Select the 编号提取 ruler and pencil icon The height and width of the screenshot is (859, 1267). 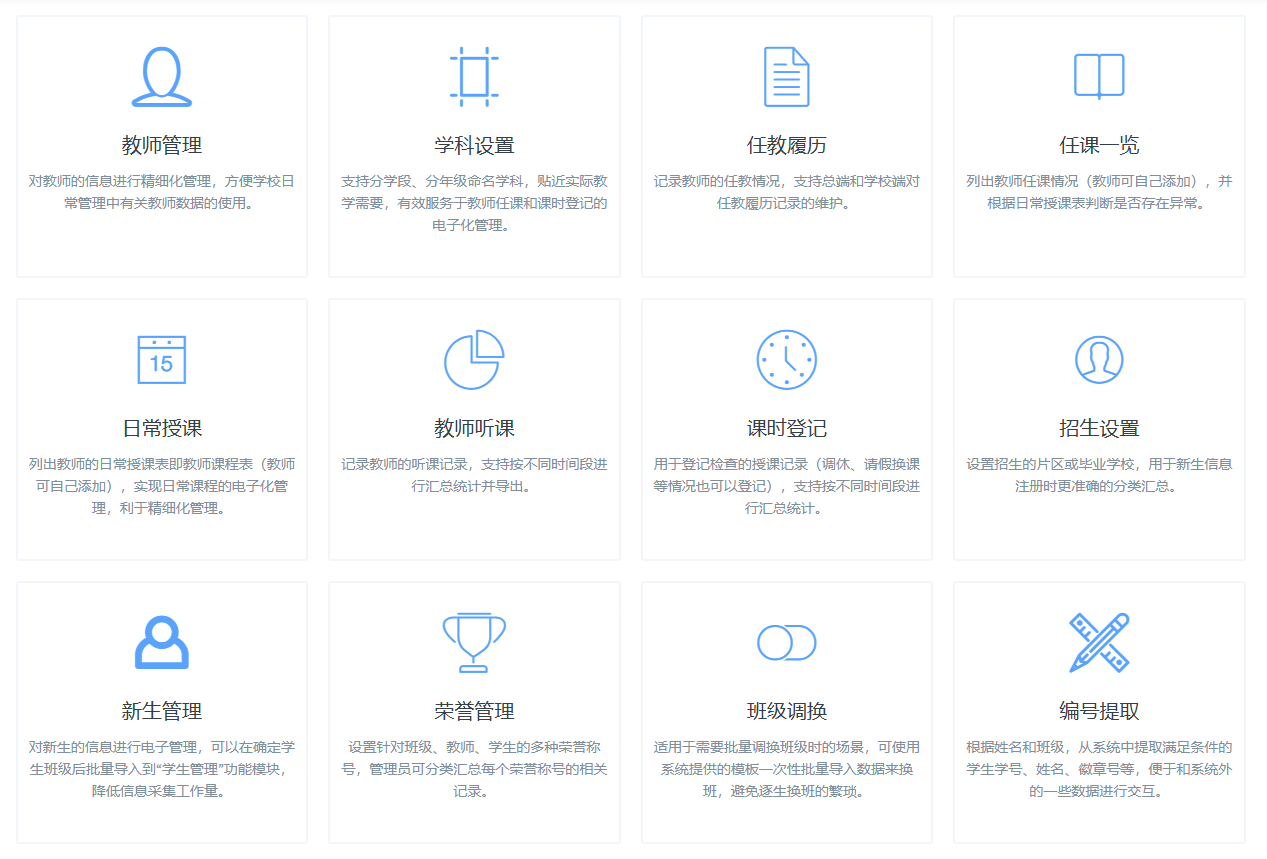(1098, 641)
